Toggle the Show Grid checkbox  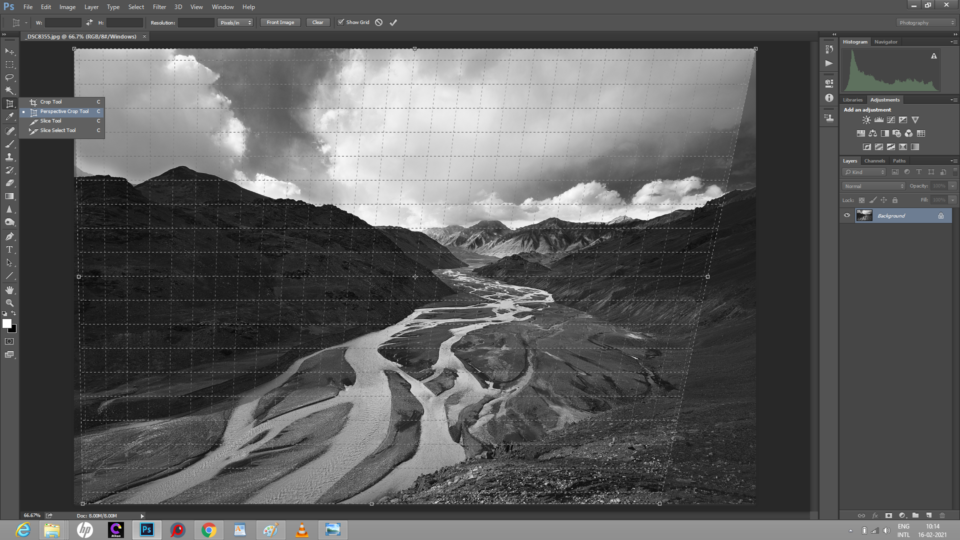click(x=341, y=22)
